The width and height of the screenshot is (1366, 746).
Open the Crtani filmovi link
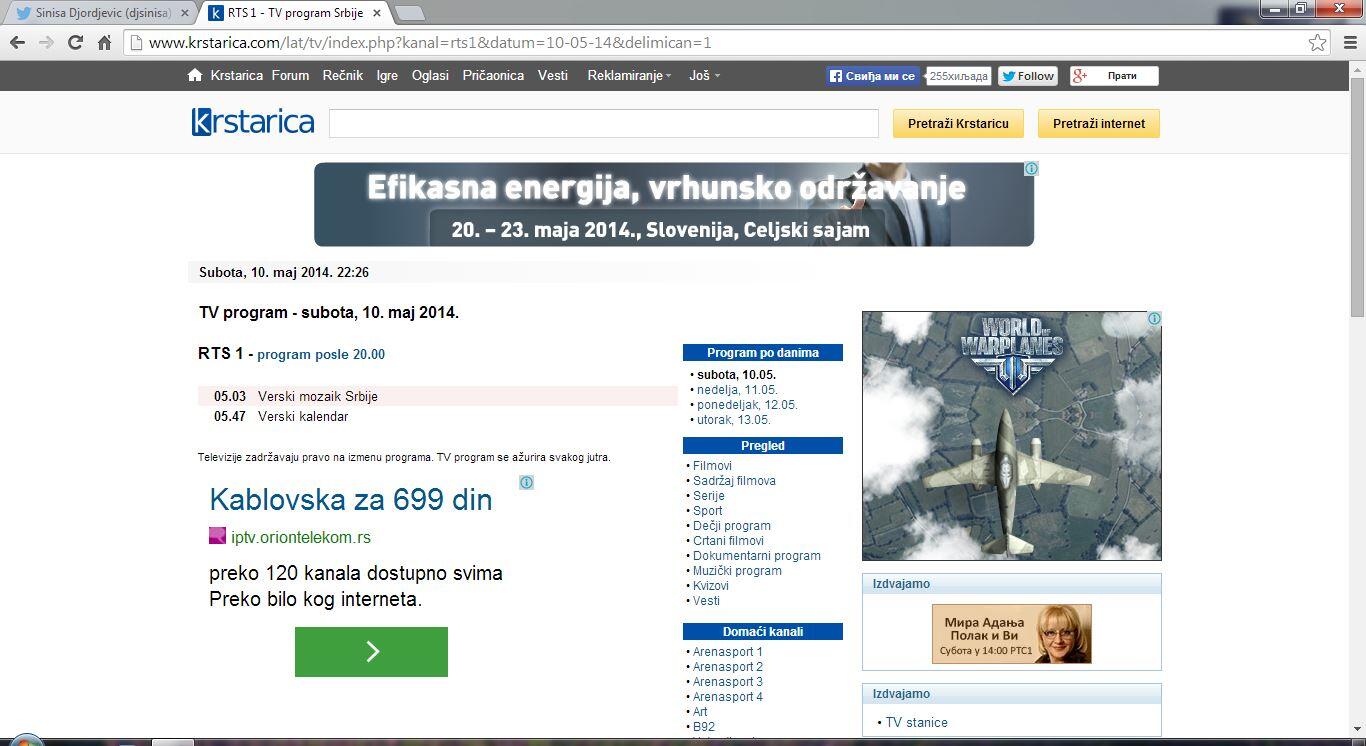pyautogui.click(x=728, y=541)
